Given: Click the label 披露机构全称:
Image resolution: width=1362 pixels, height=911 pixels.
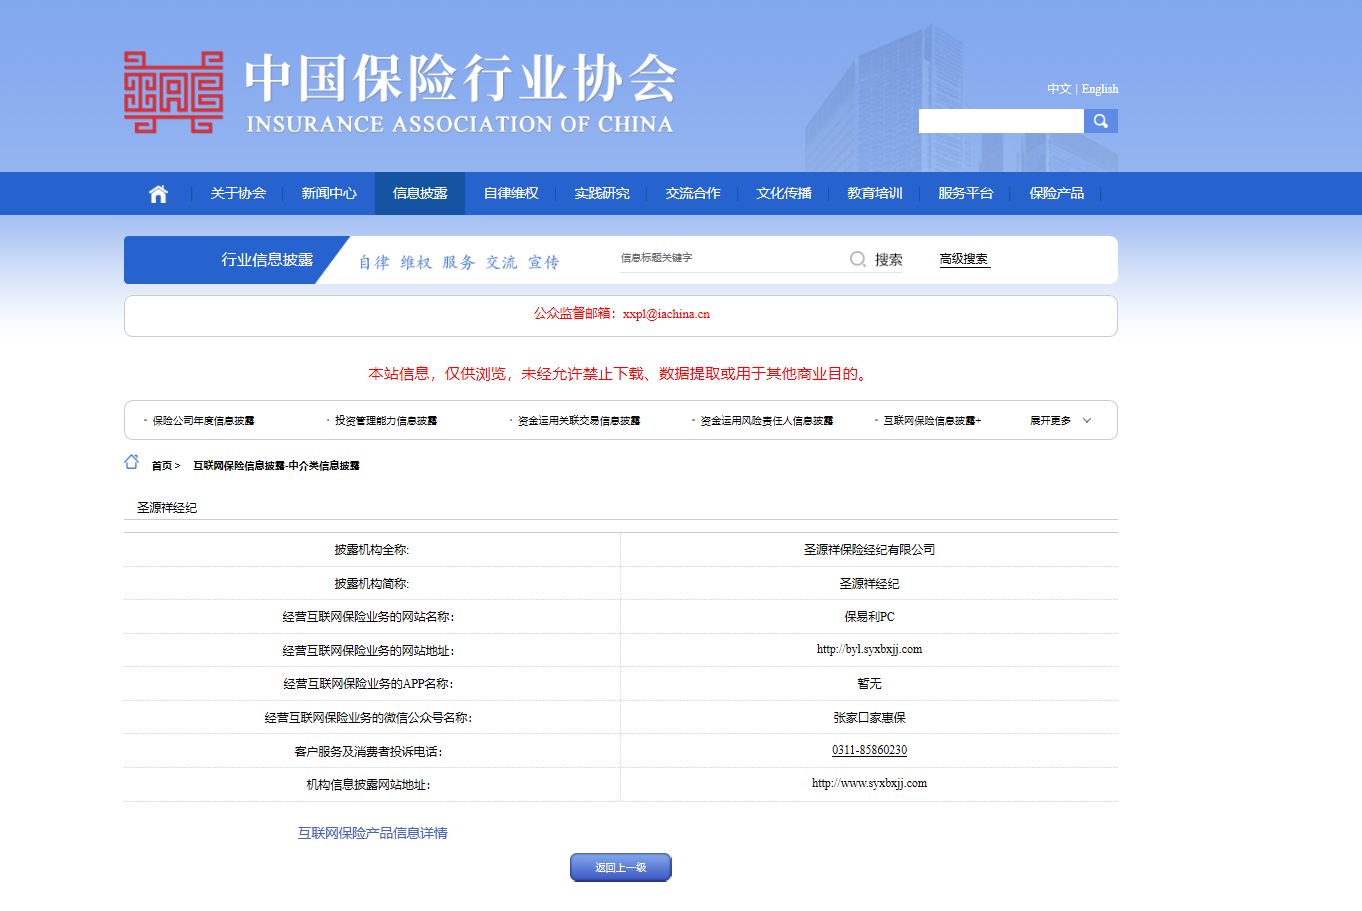Looking at the screenshot, I should (x=372, y=550).
